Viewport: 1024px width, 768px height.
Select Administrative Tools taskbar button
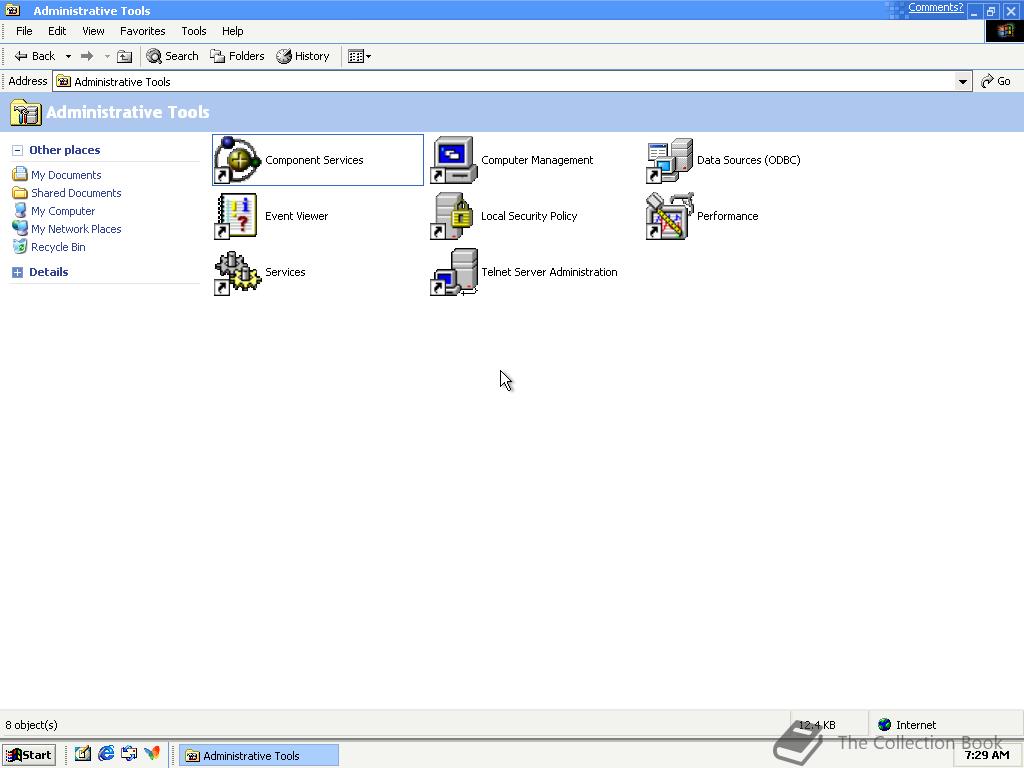point(259,756)
